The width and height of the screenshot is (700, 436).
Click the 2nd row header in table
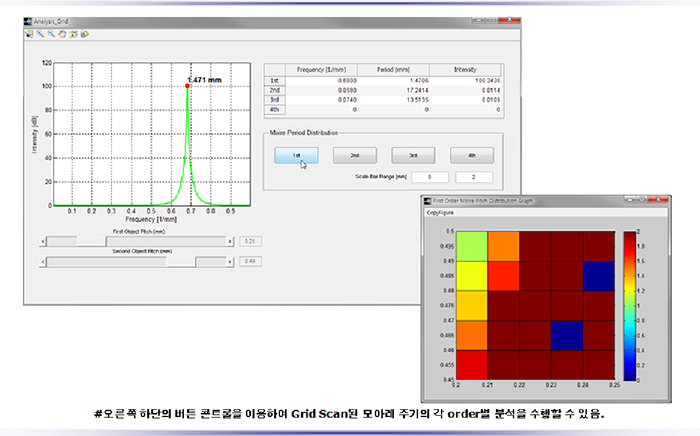(275, 91)
